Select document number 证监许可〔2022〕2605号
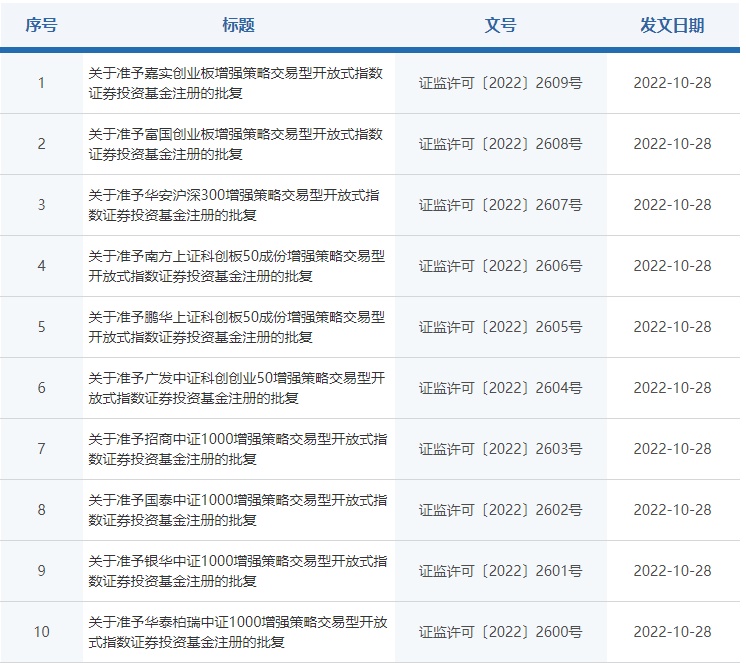The height and width of the screenshot is (663, 746). (x=501, y=327)
